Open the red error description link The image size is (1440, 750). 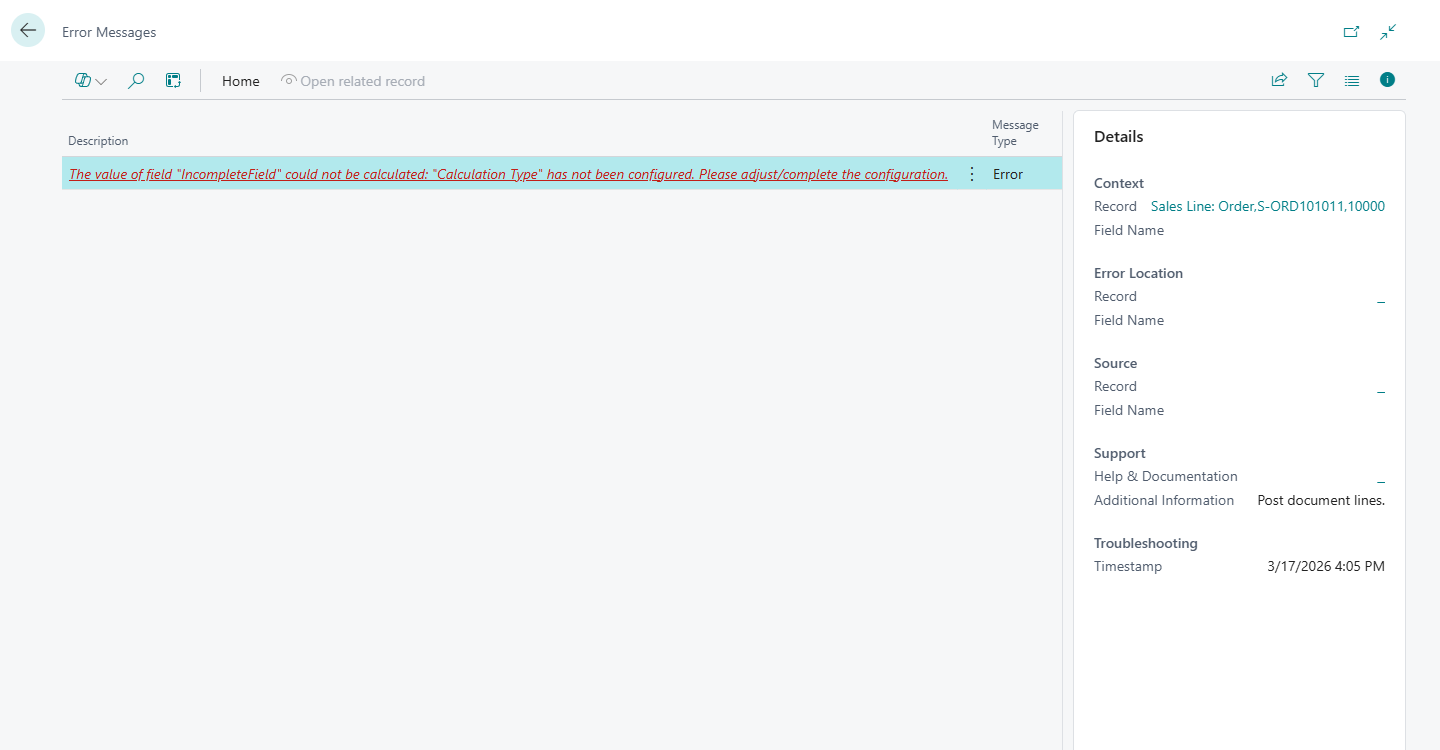pos(508,174)
